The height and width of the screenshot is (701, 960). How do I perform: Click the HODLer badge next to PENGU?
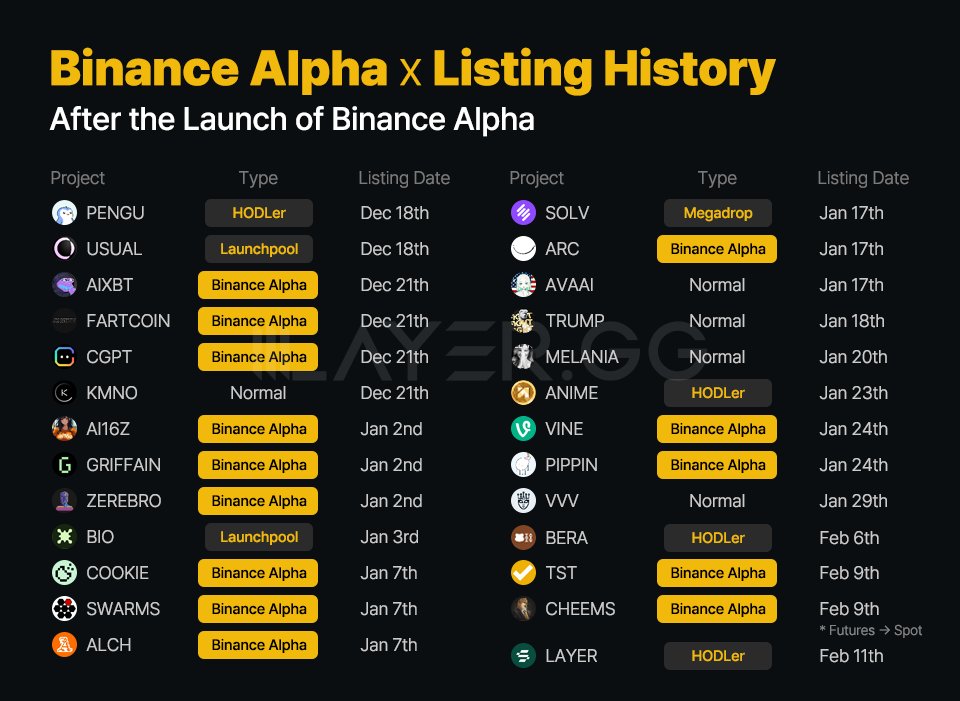[259, 213]
